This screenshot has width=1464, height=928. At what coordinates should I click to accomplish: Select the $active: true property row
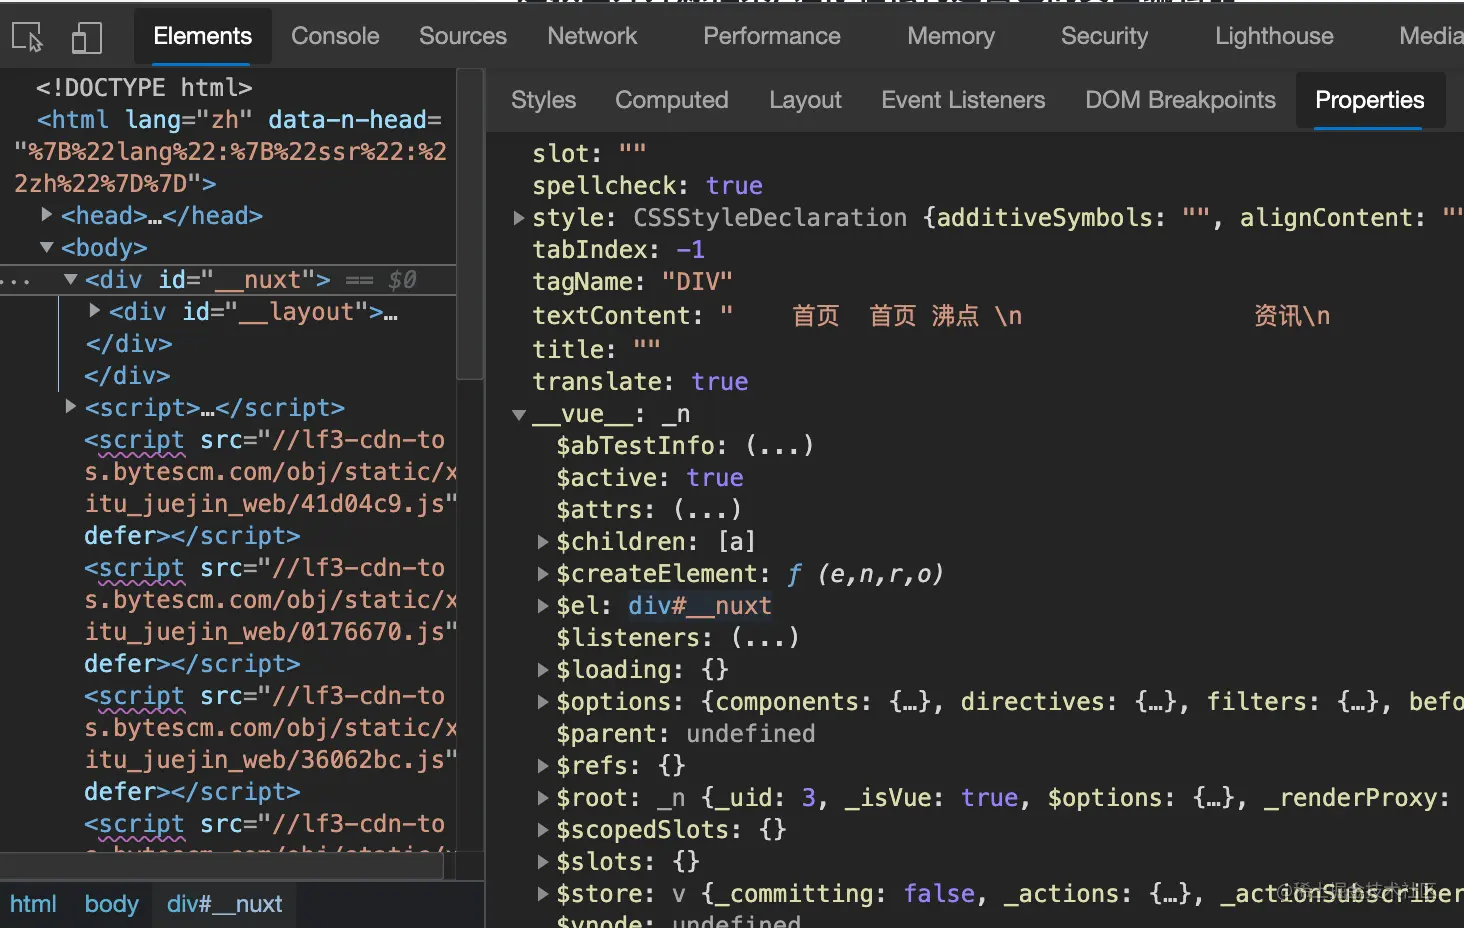[649, 477]
